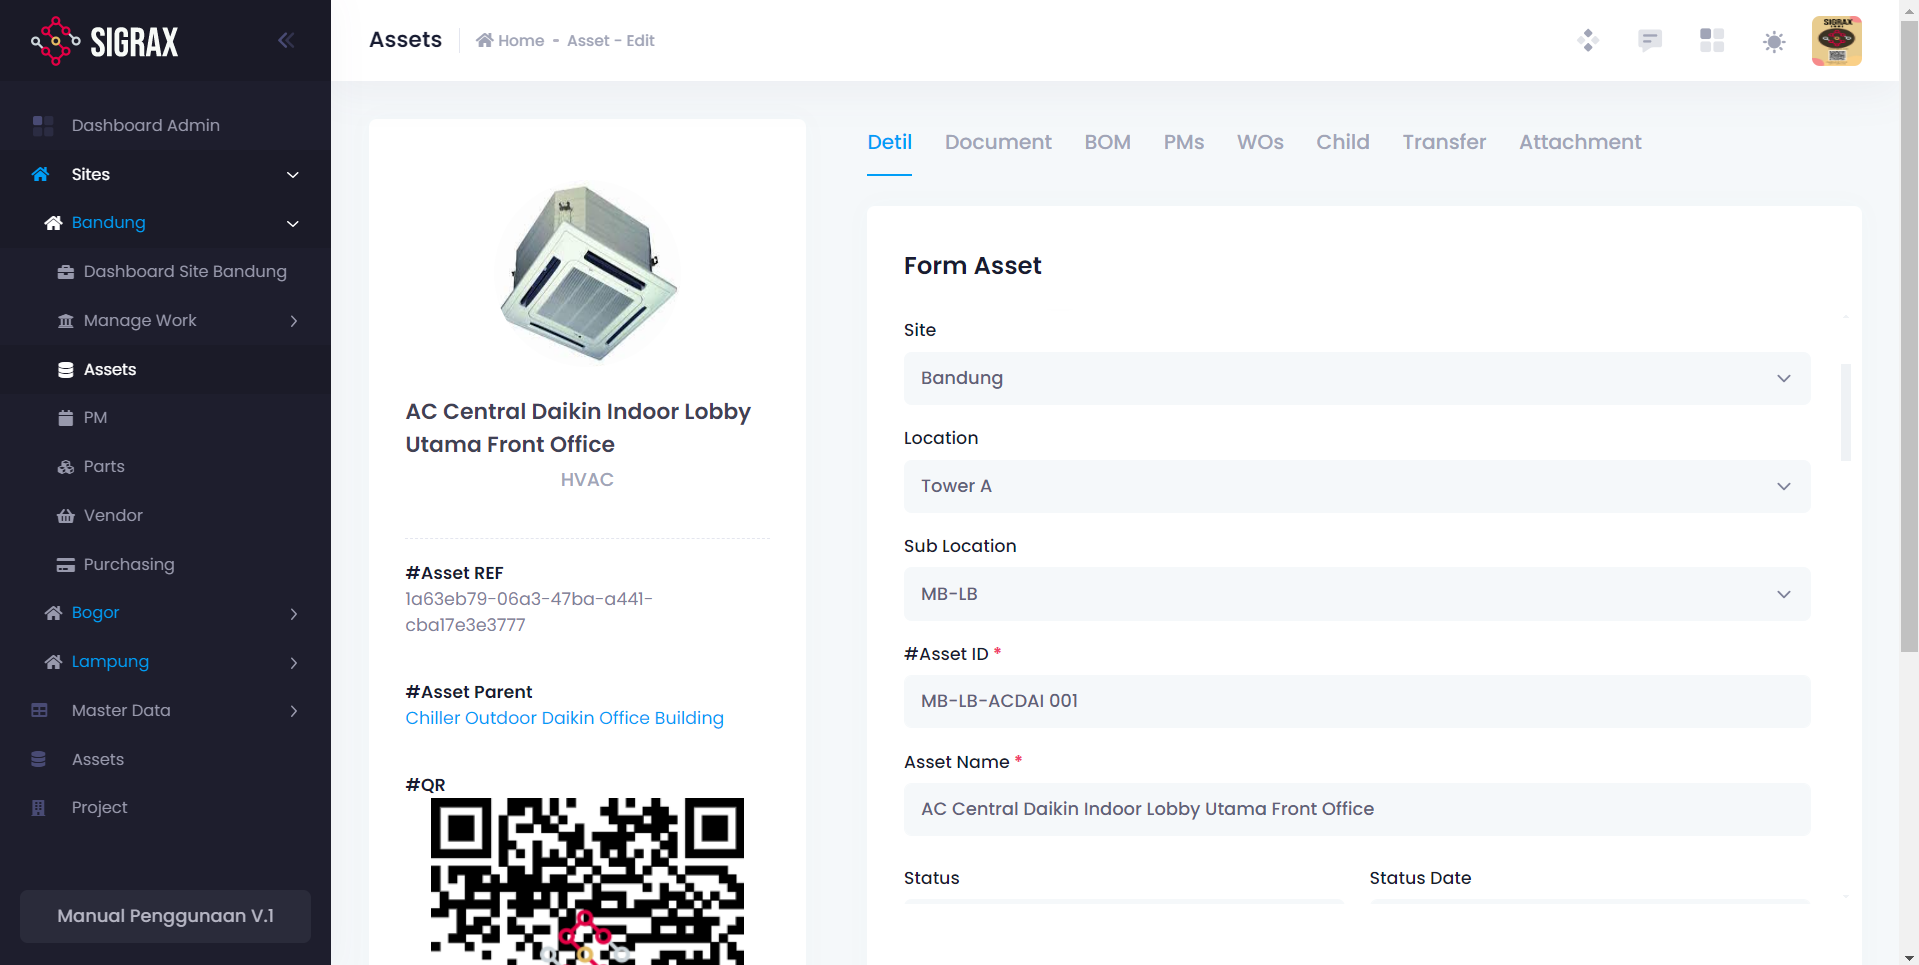1919x965 pixels.
Task: Switch to the Document tab
Action: click(997, 142)
